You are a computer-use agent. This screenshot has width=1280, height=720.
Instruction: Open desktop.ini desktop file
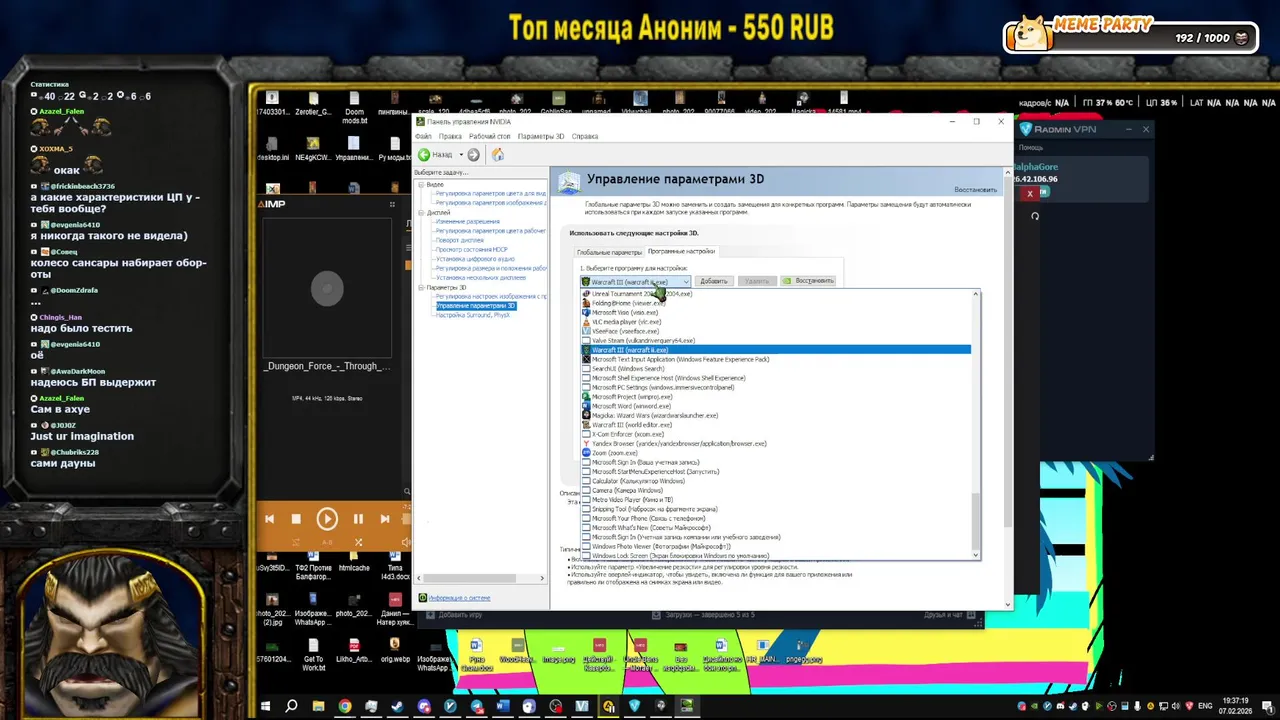point(273,148)
